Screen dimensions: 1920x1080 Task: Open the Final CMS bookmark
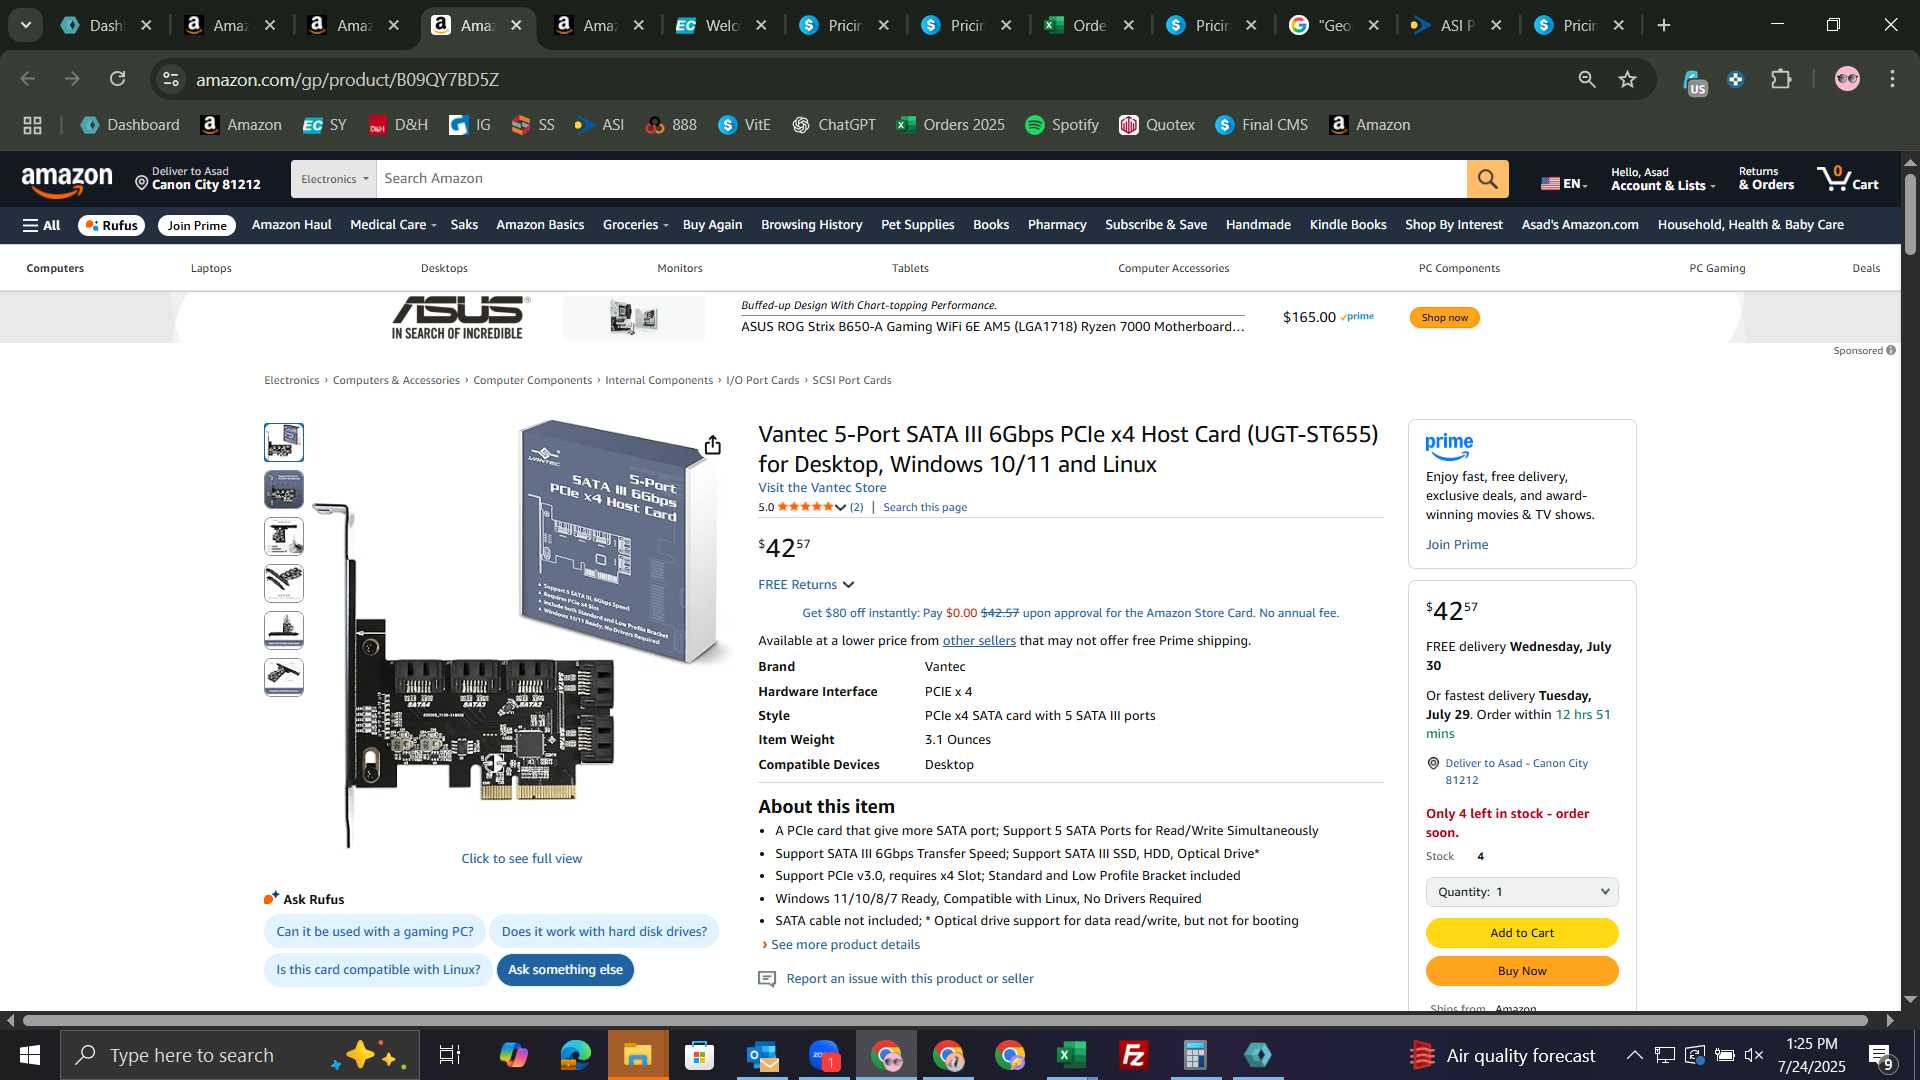[1262, 125]
